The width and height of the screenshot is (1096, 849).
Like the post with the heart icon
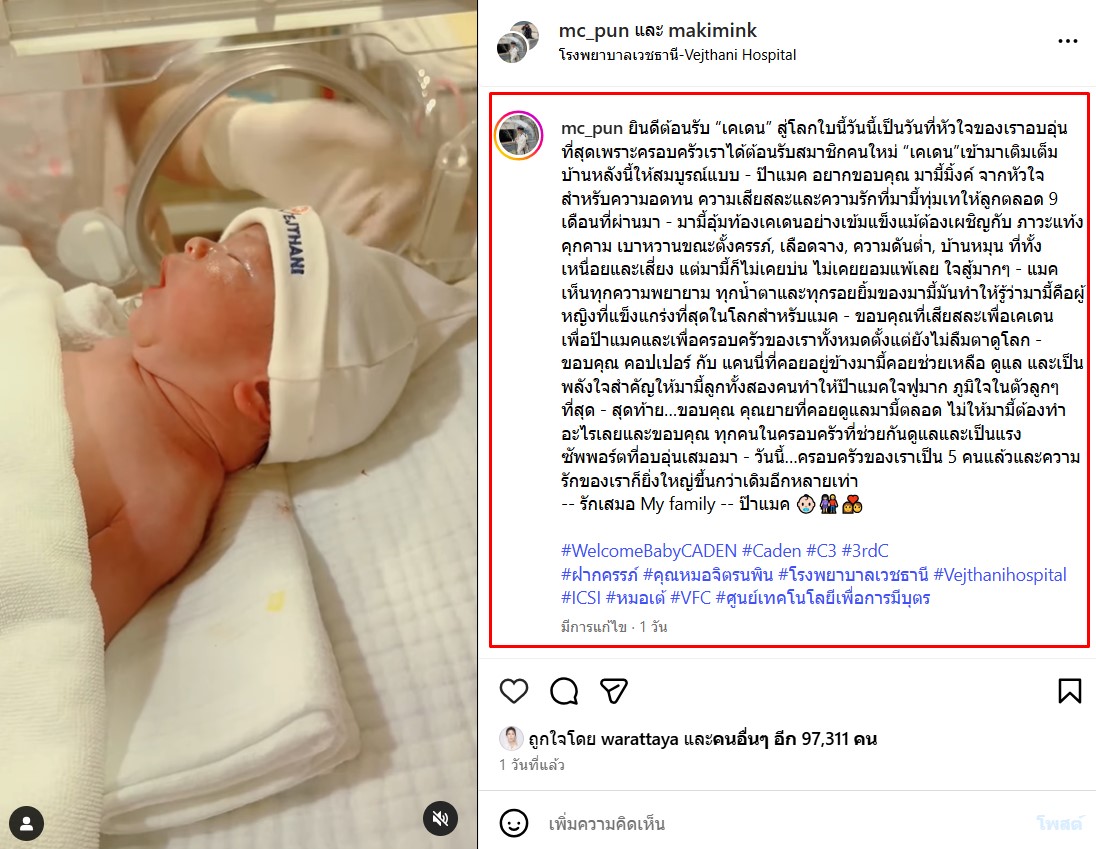[514, 691]
